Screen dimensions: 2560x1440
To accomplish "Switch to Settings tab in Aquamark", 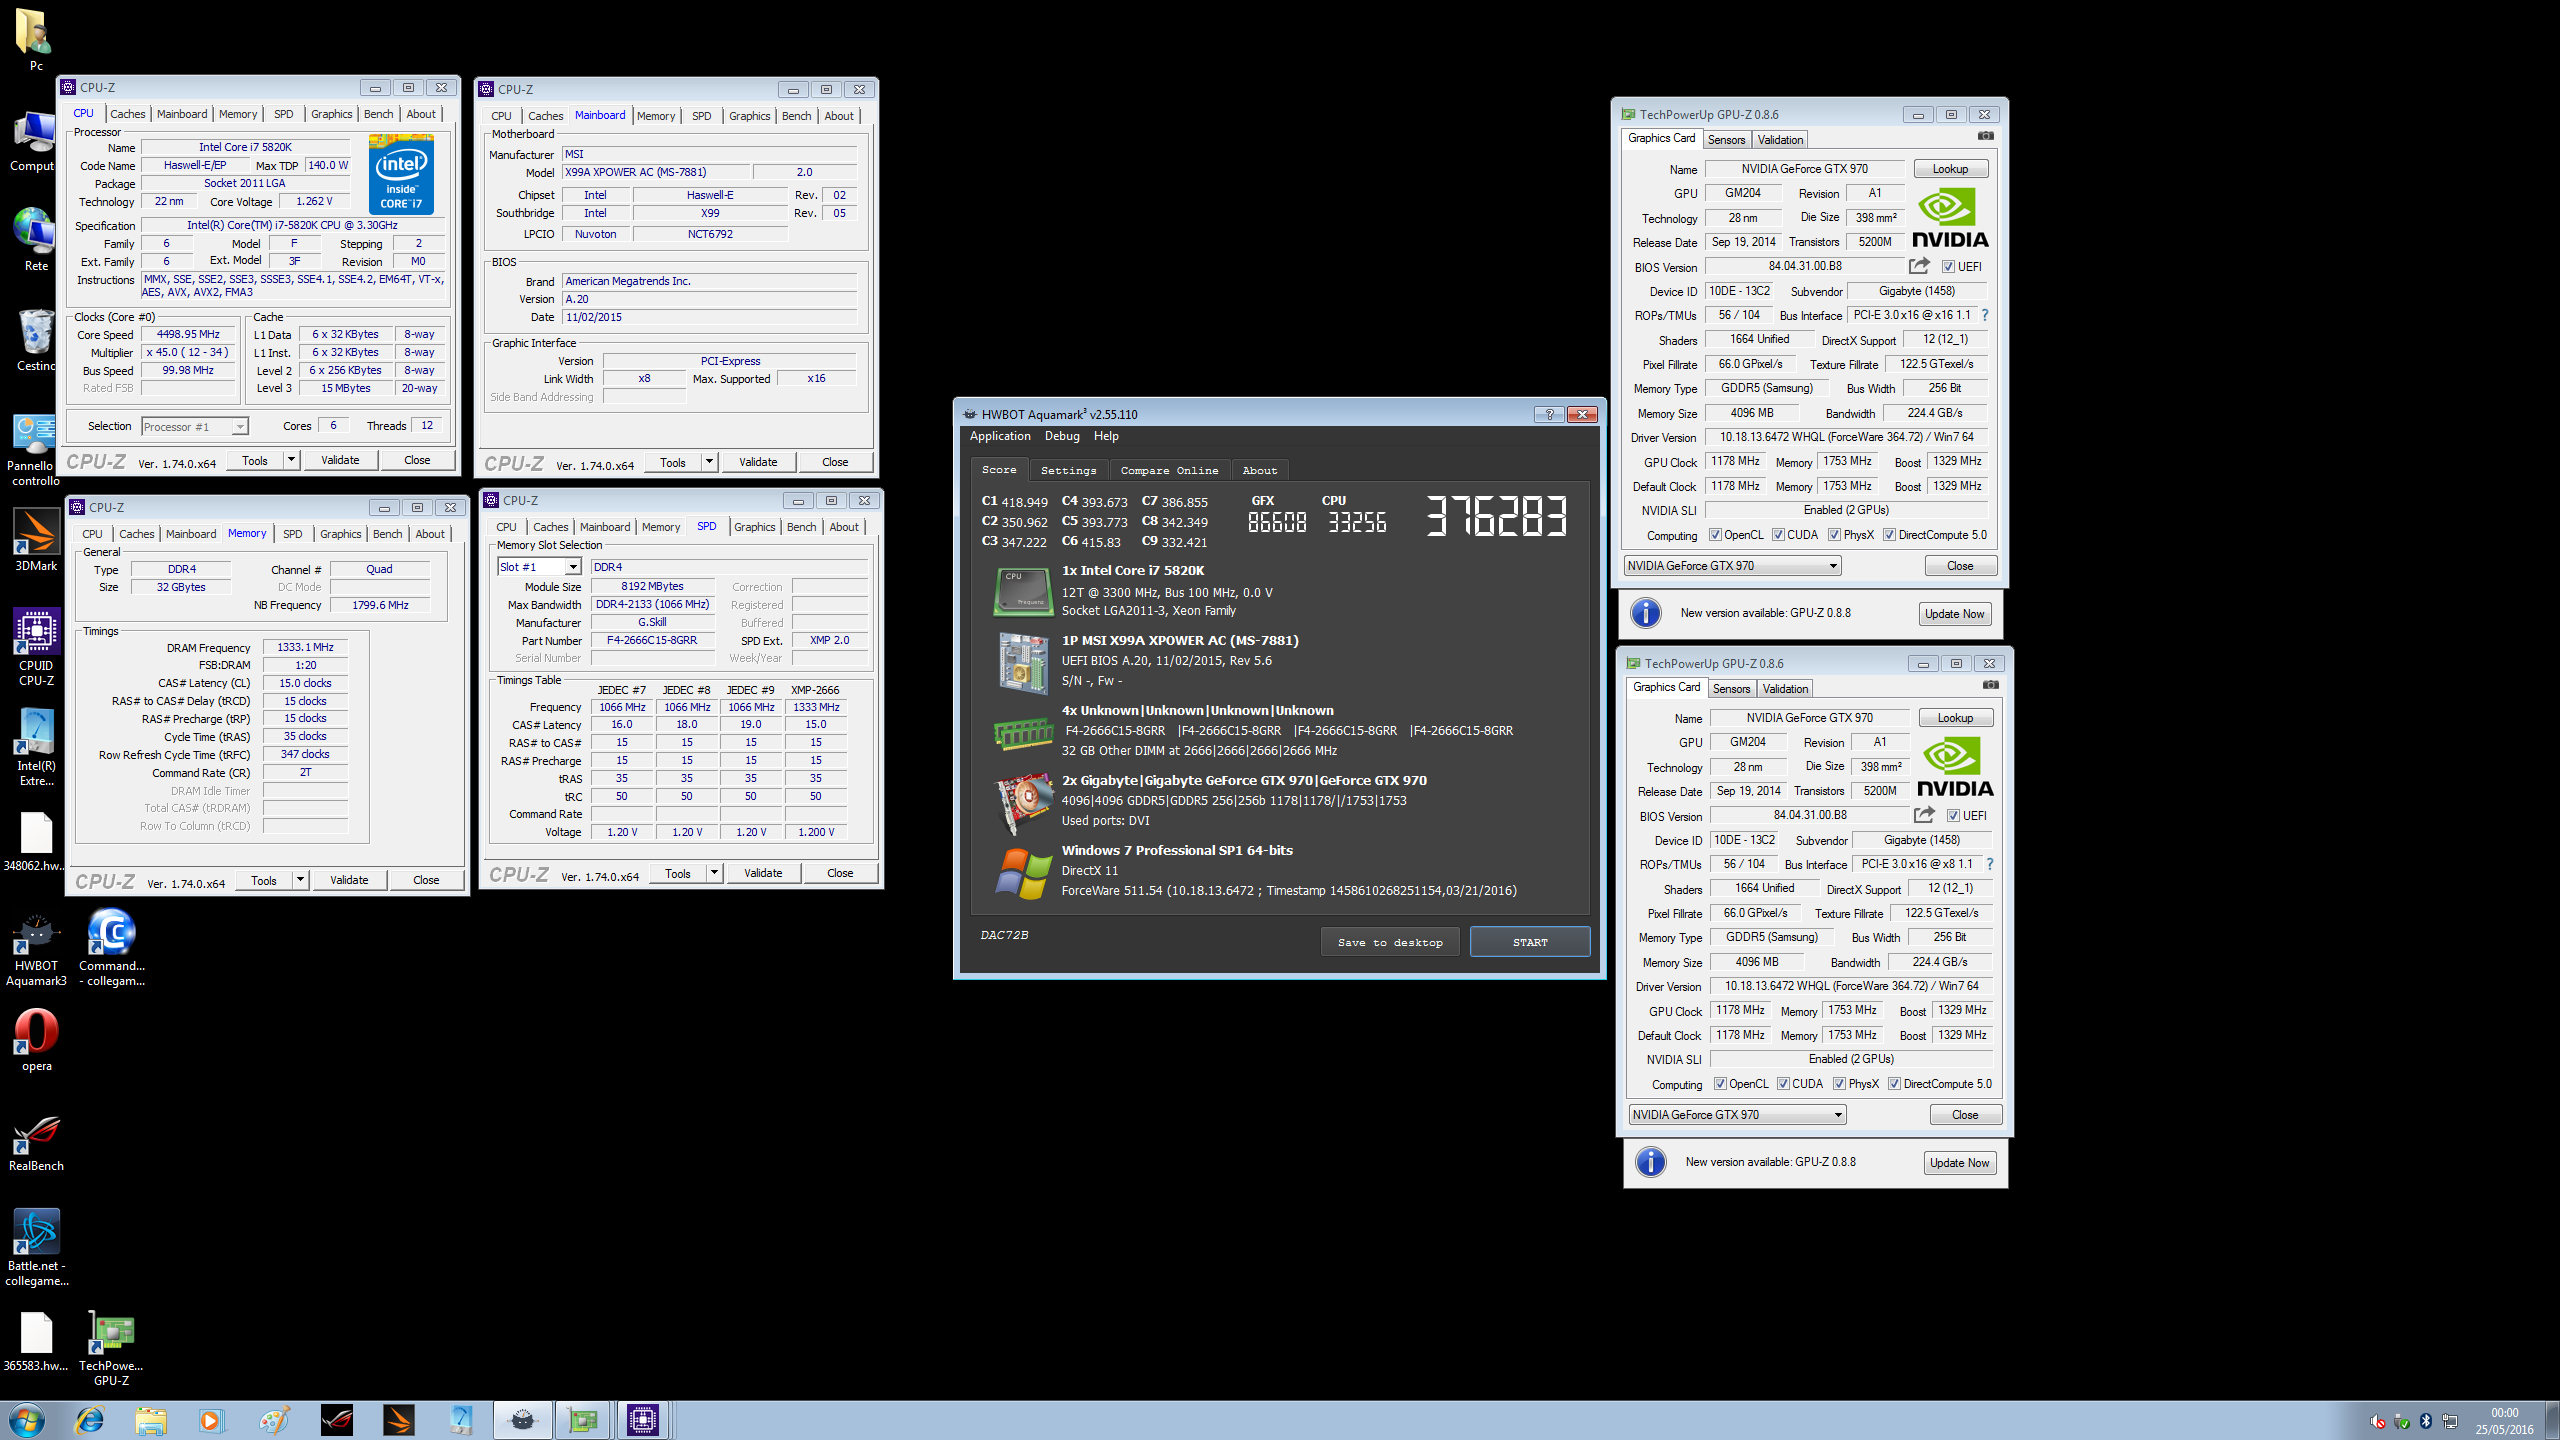I will (1068, 470).
